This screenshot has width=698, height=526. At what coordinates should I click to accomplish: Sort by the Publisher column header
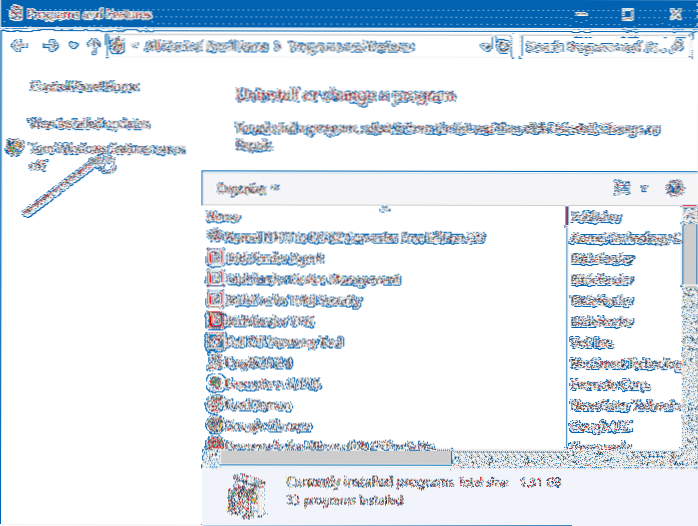(596, 217)
